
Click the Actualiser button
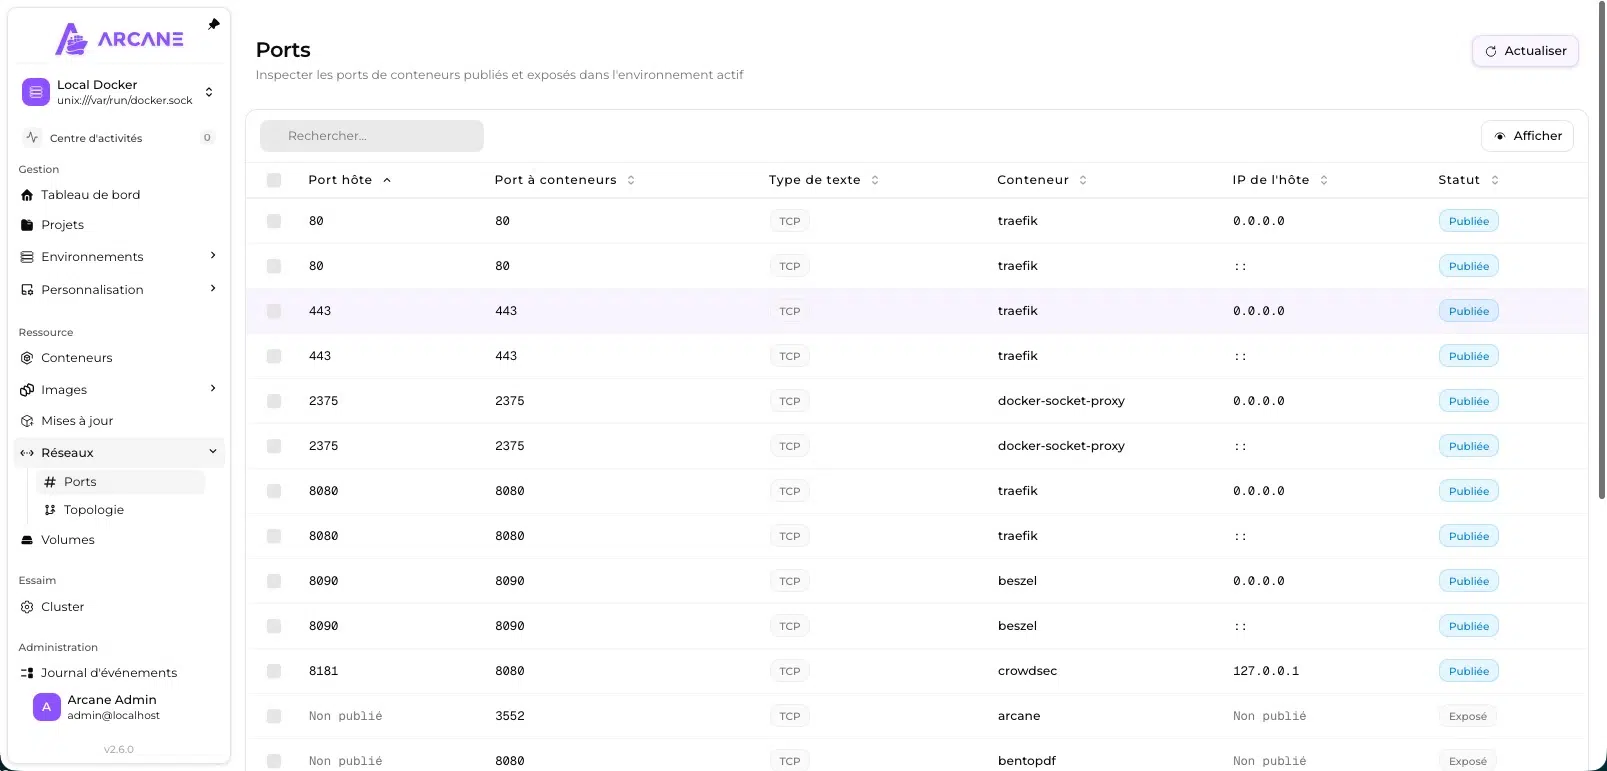pyautogui.click(x=1525, y=51)
